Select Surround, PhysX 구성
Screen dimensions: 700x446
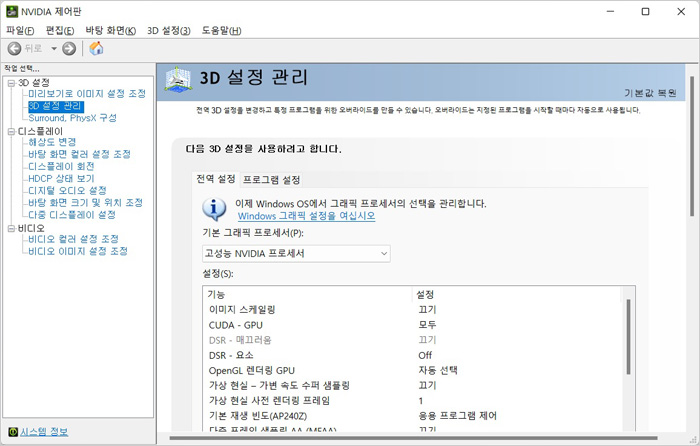72,118
